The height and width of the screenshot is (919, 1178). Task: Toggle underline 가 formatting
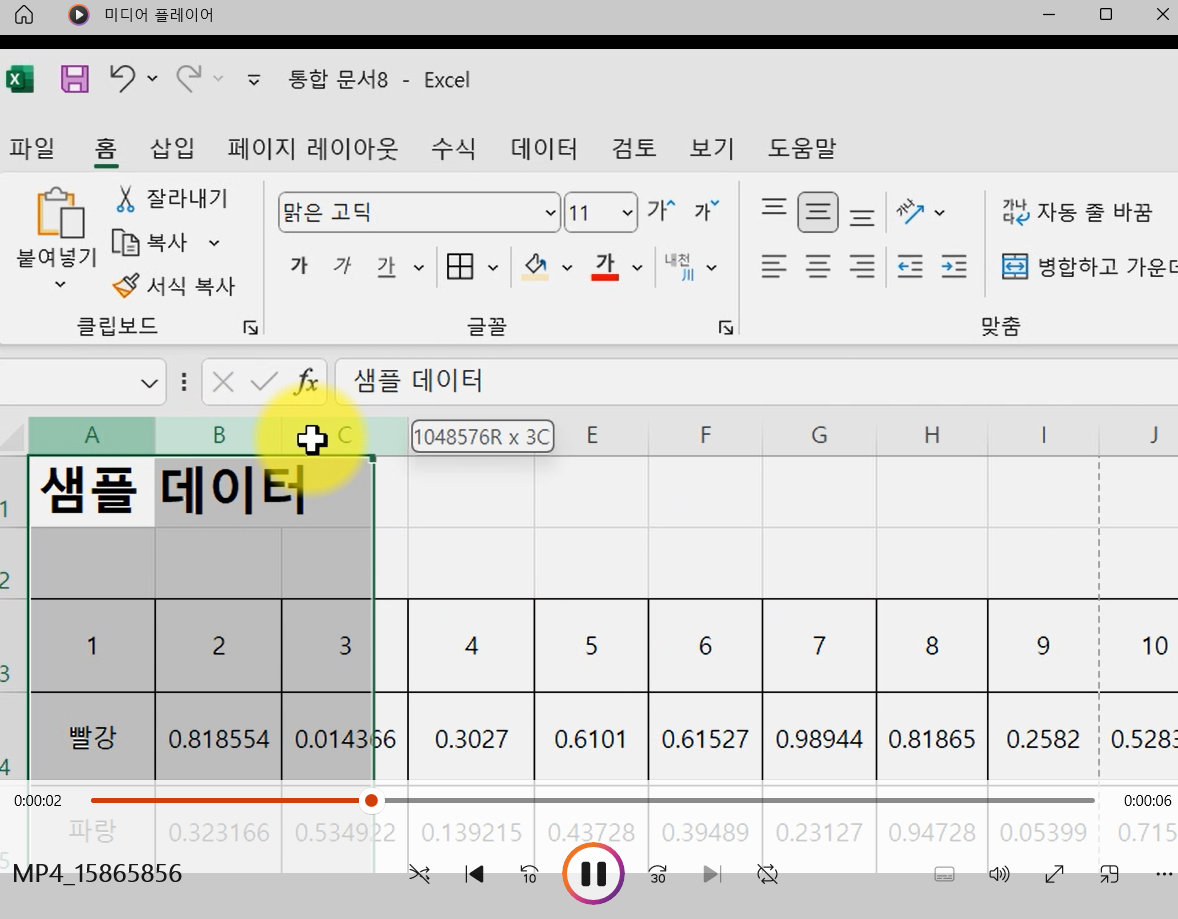[386, 266]
